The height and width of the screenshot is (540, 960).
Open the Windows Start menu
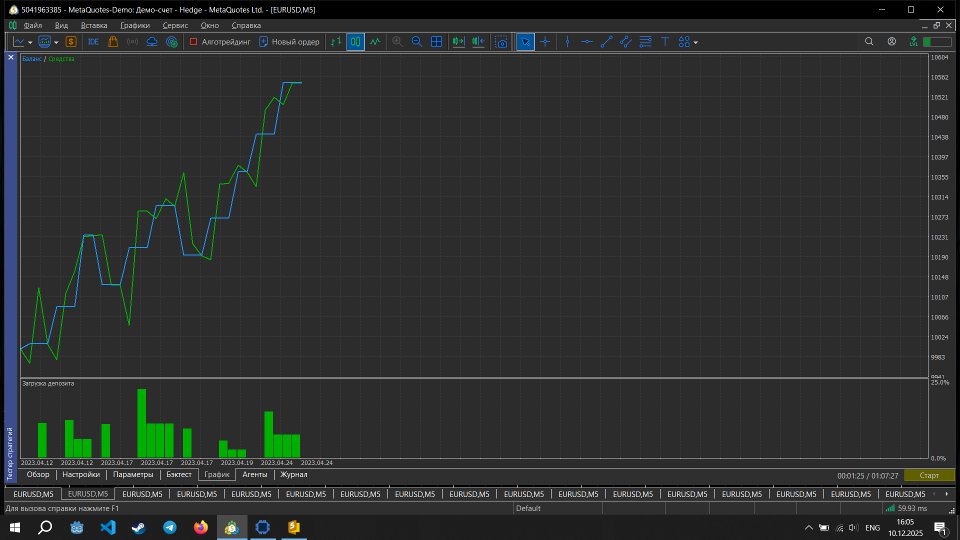pos(15,527)
